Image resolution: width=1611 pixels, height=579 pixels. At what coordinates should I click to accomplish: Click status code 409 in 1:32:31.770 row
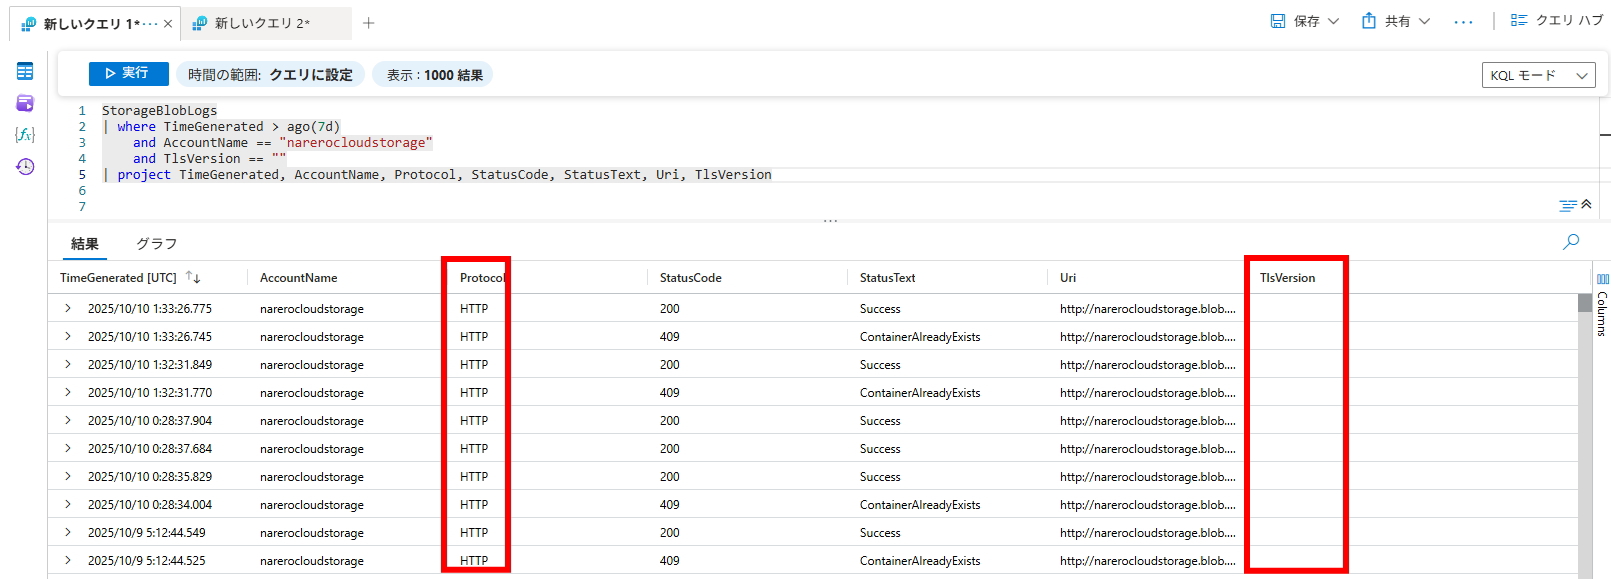tap(670, 393)
